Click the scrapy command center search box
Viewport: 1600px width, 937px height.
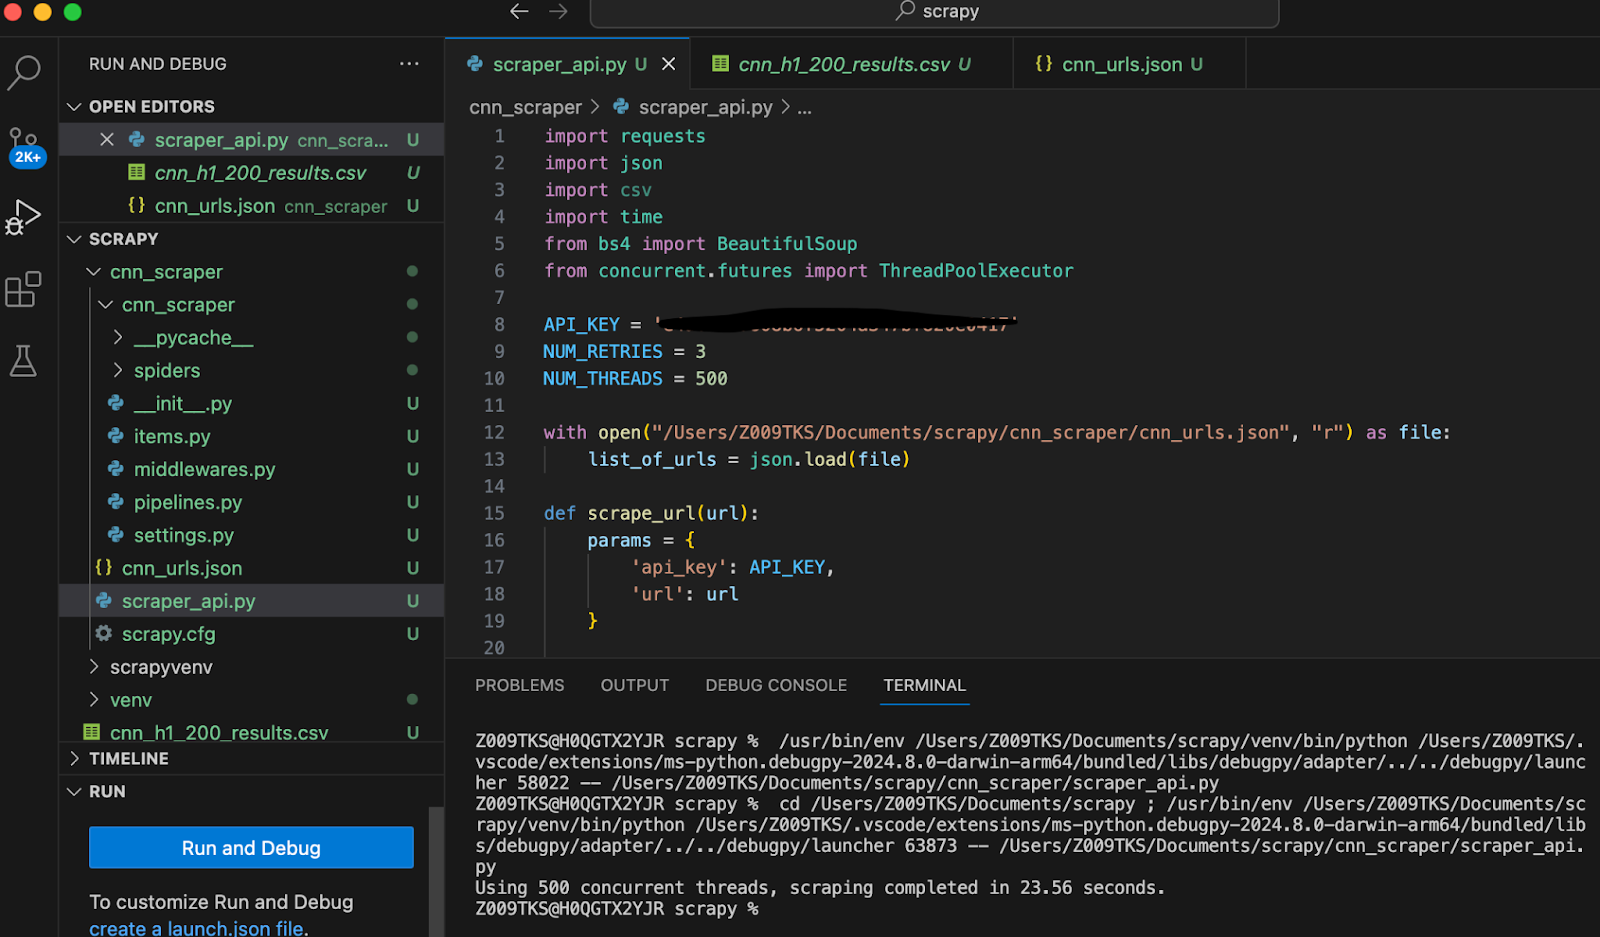935,12
